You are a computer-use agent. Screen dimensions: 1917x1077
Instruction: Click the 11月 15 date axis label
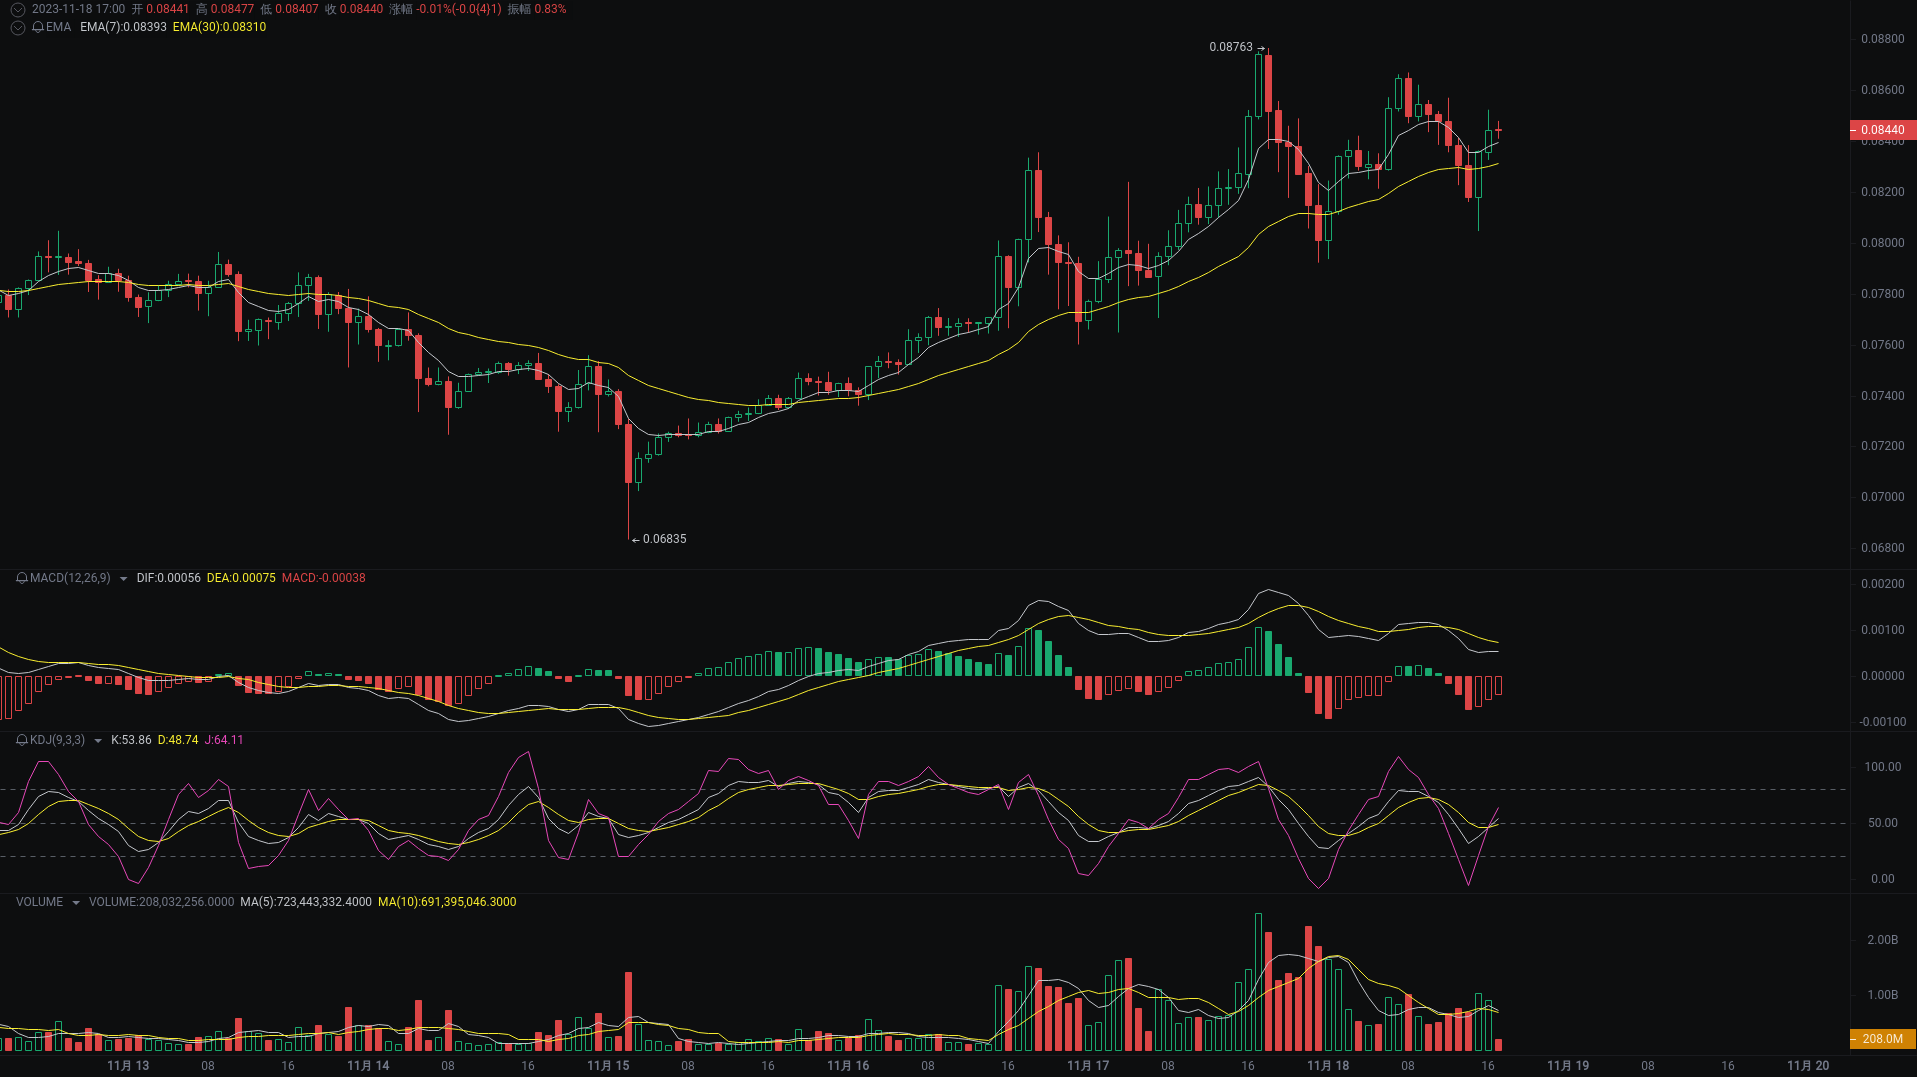pos(608,1066)
